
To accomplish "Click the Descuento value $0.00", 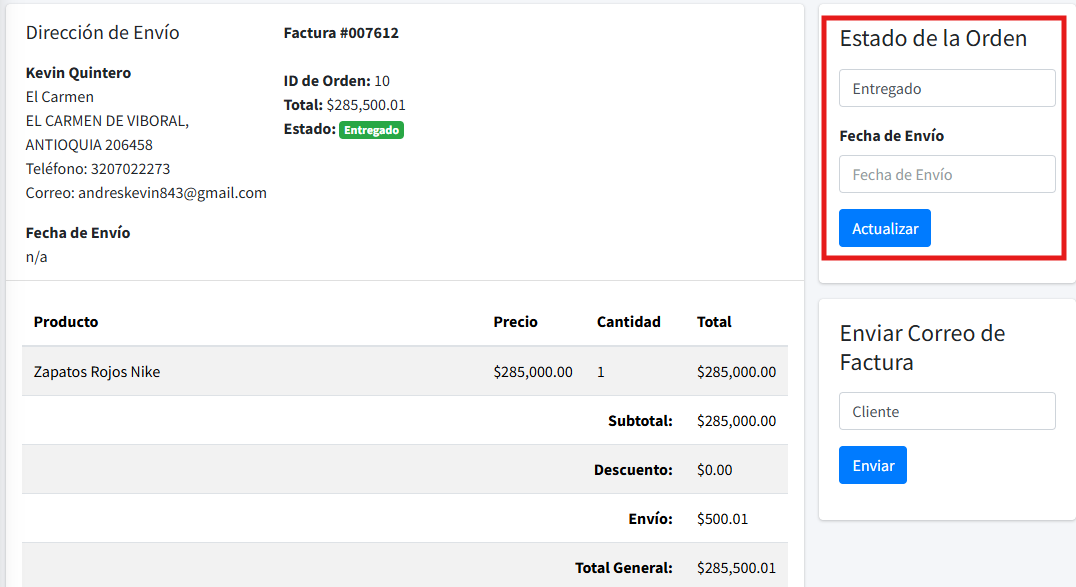I will (714, 470).
